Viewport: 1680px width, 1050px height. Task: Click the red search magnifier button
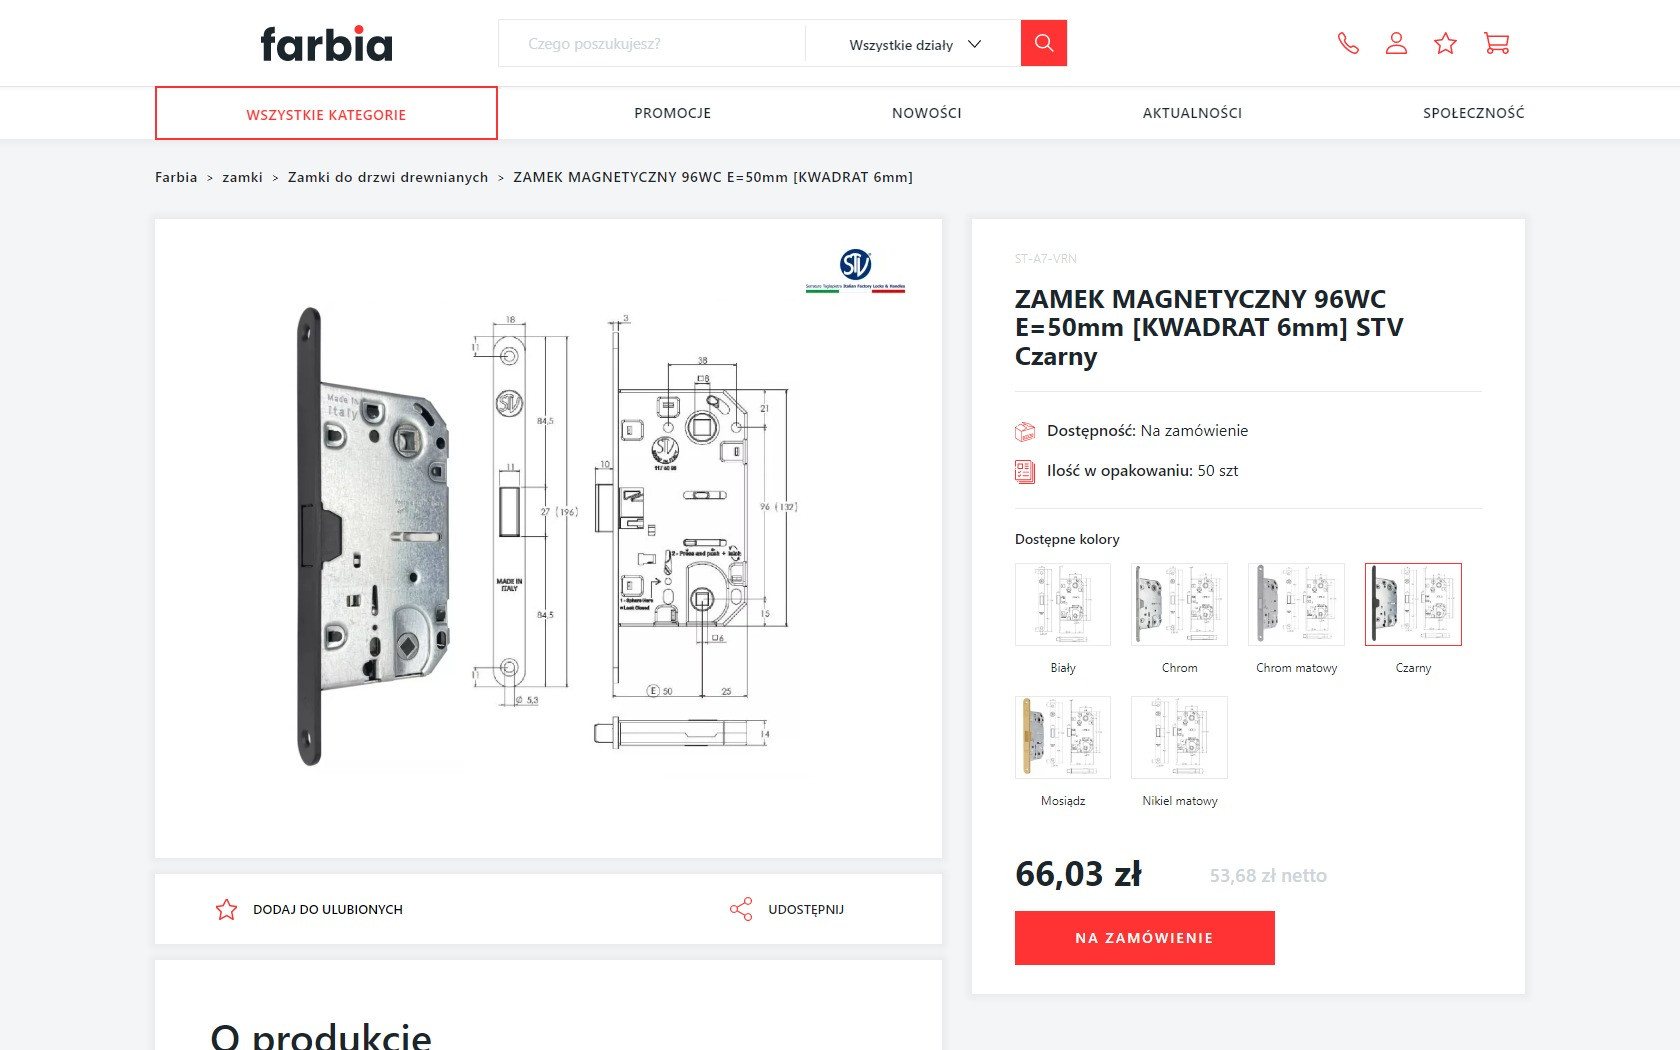pyautogui.click(x=1043, y=43)
